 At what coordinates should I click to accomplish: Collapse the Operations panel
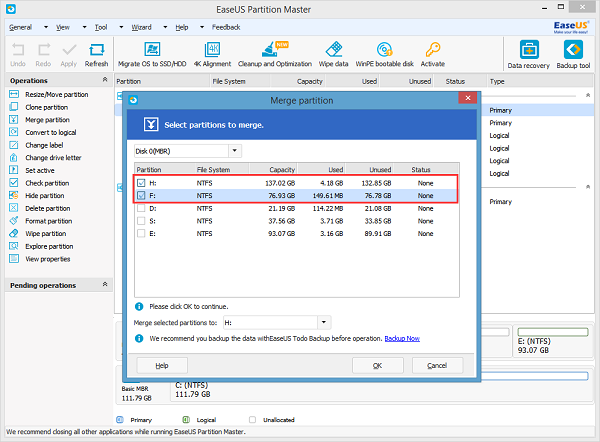(104, 80)
